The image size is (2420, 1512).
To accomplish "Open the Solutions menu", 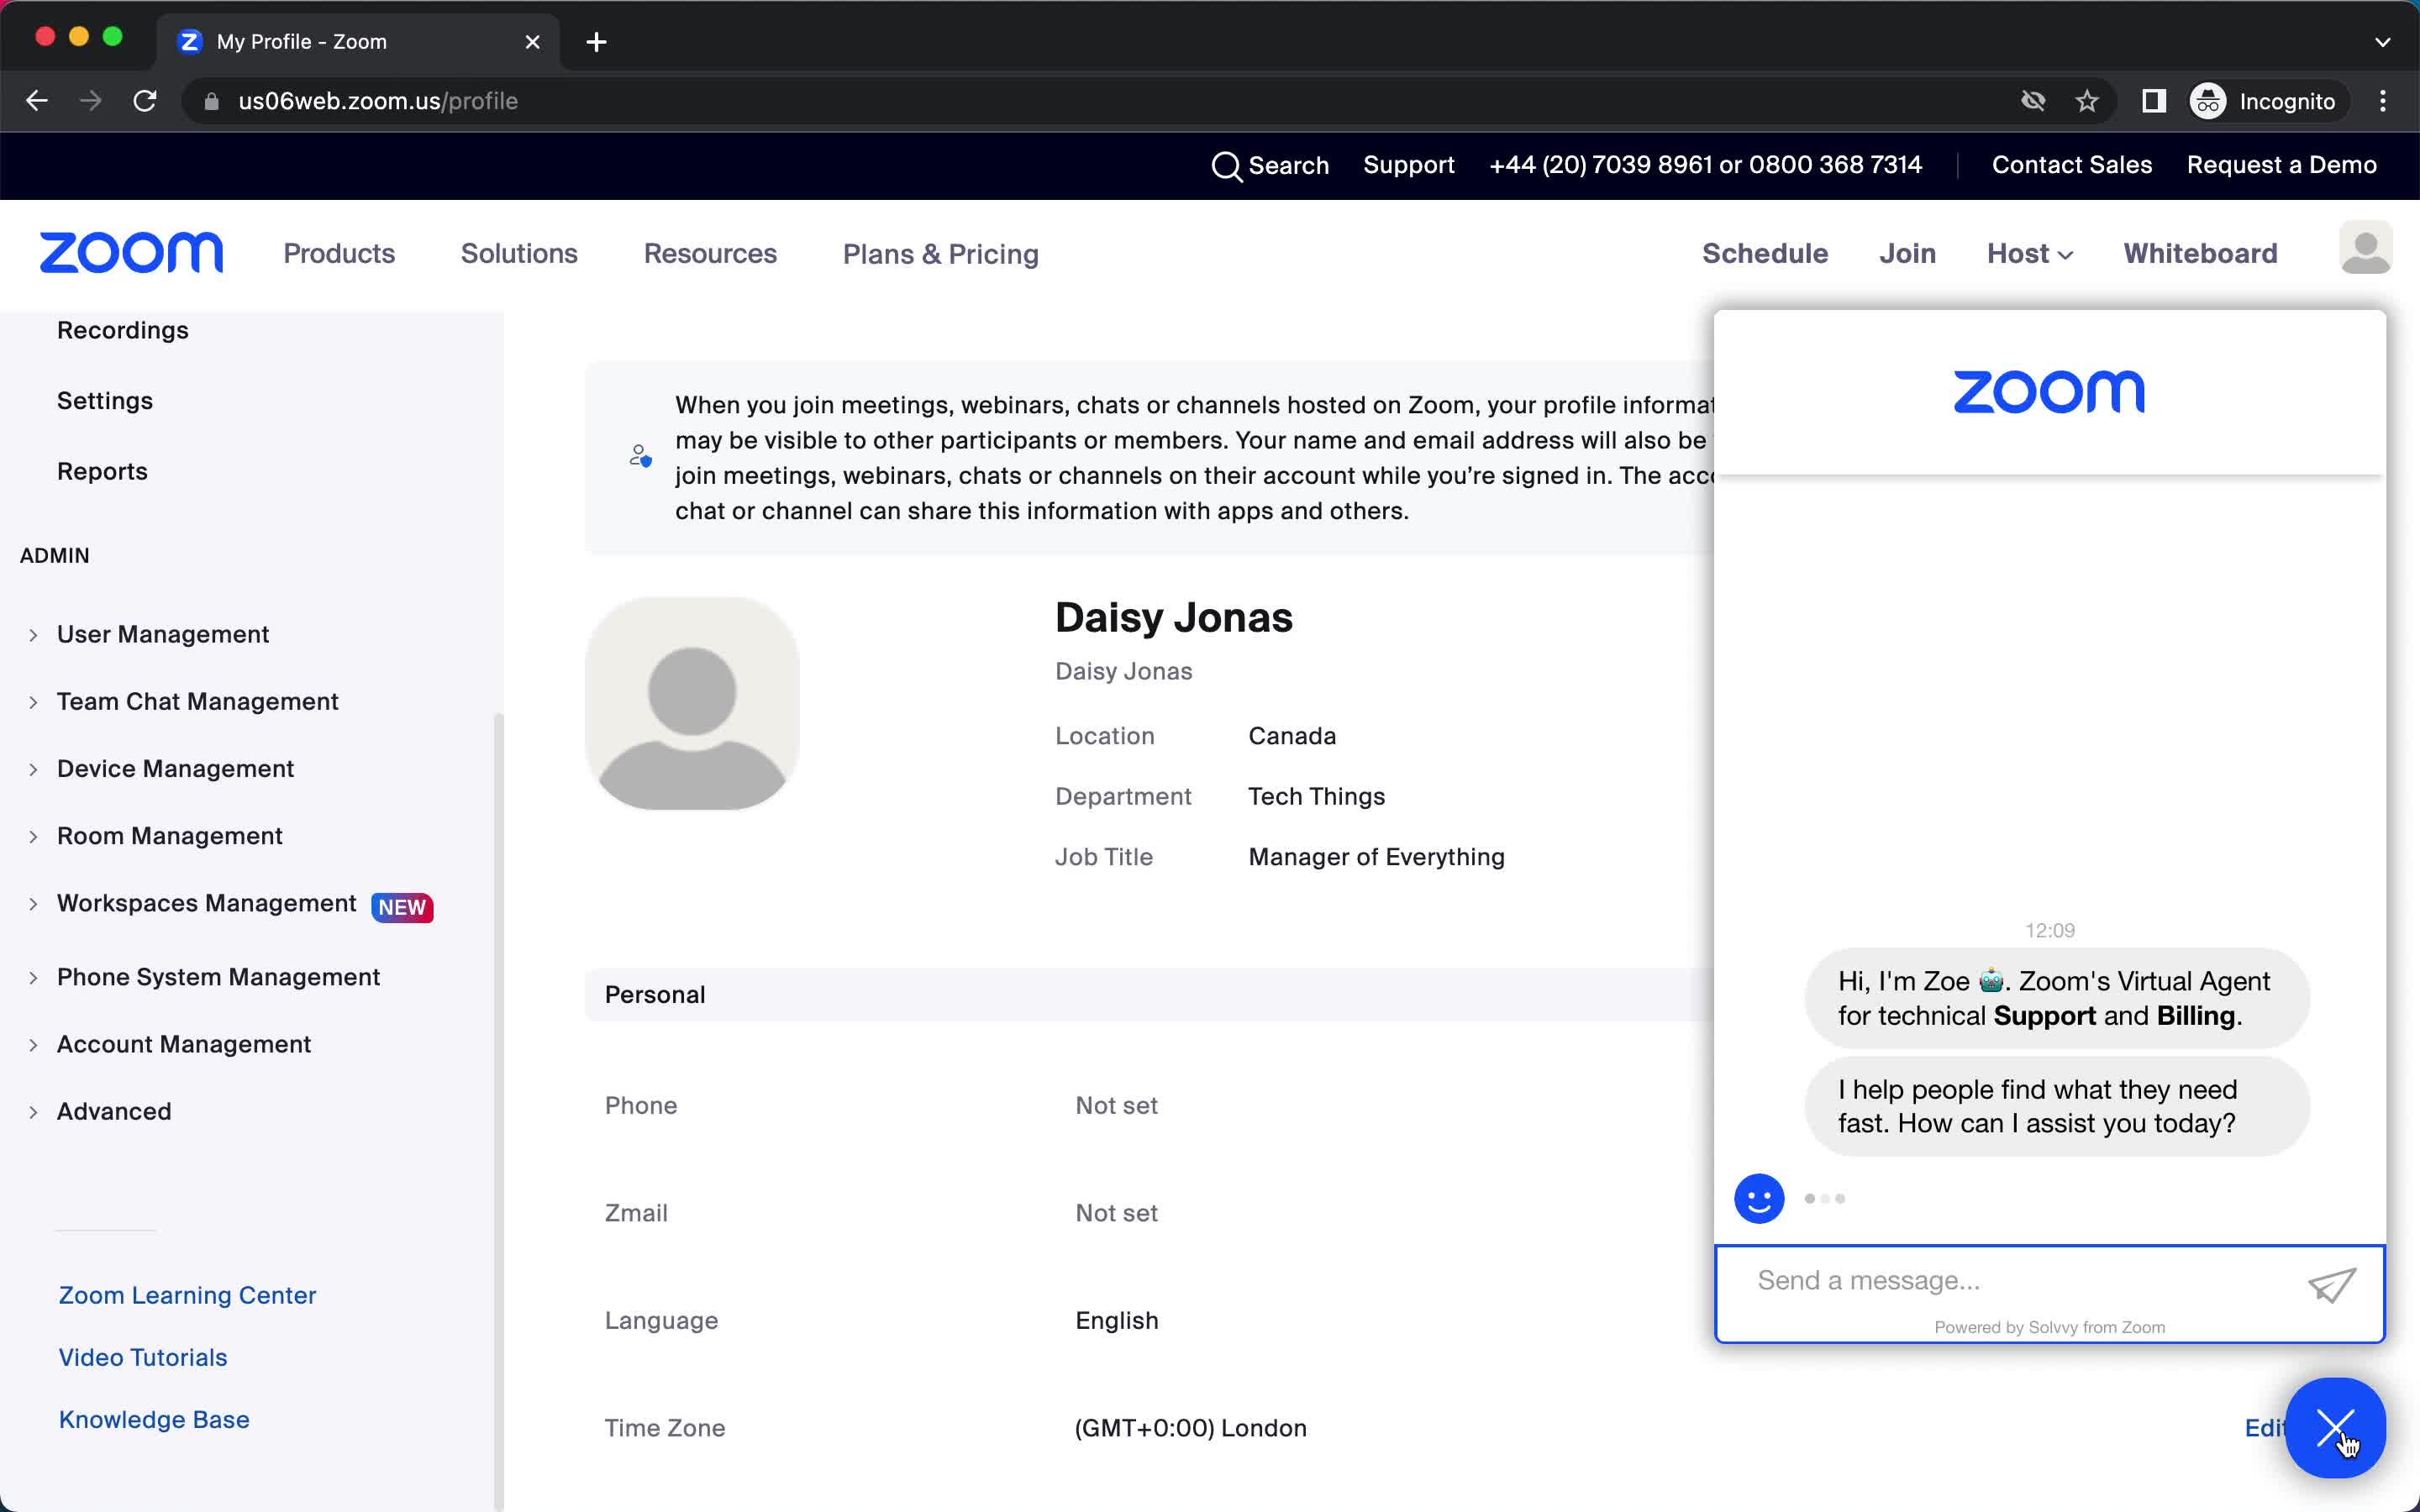I will [x=519, y=253].
